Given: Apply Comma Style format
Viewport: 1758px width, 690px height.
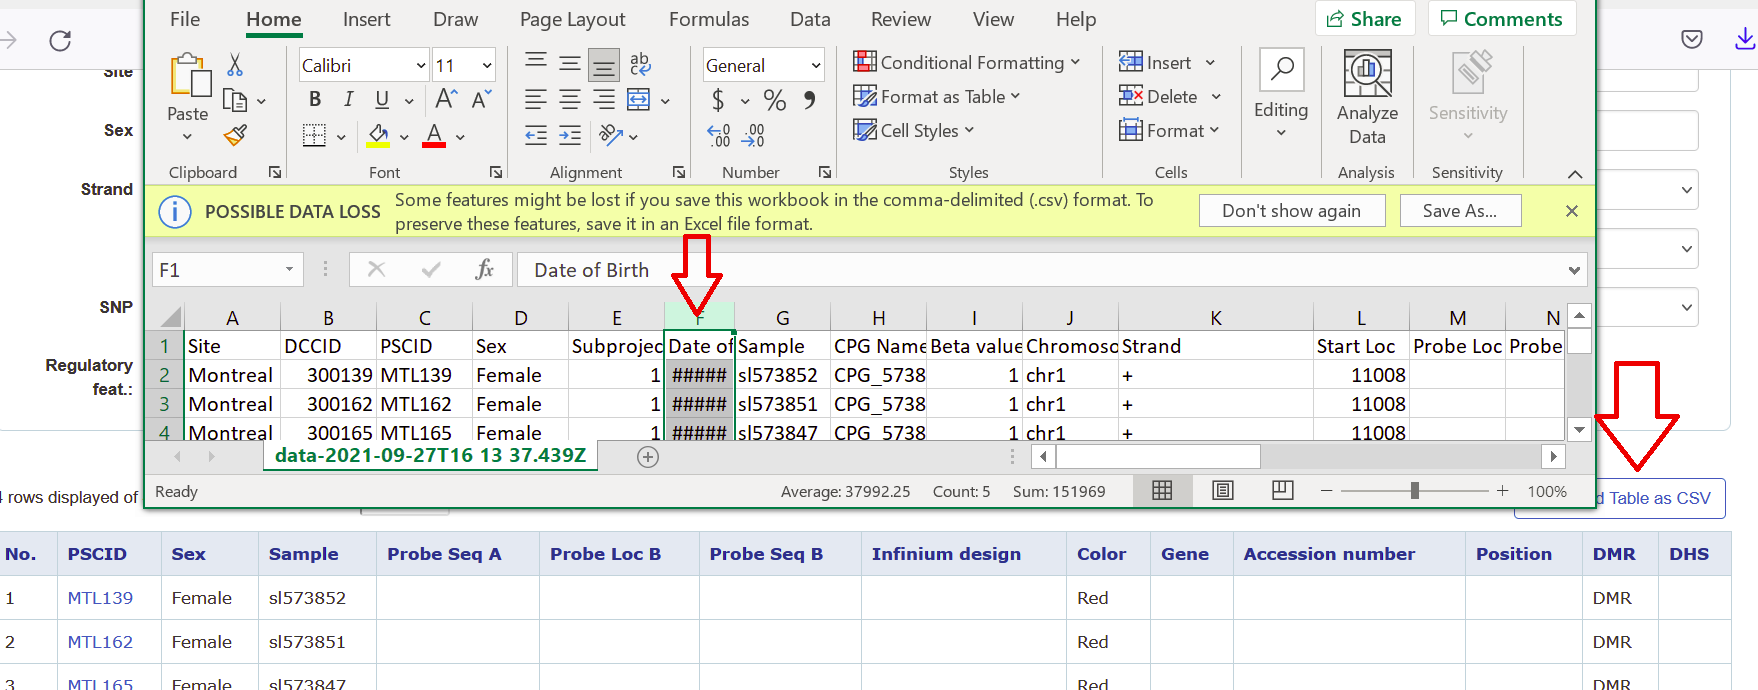Looking at the screenshot, I should point(809,100).
